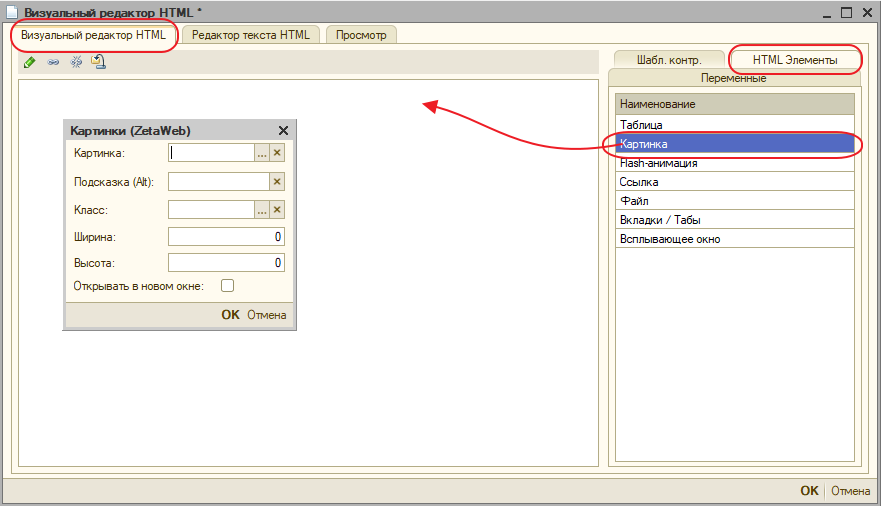Open the Переменные tab
881x506 pixels.
734,78
